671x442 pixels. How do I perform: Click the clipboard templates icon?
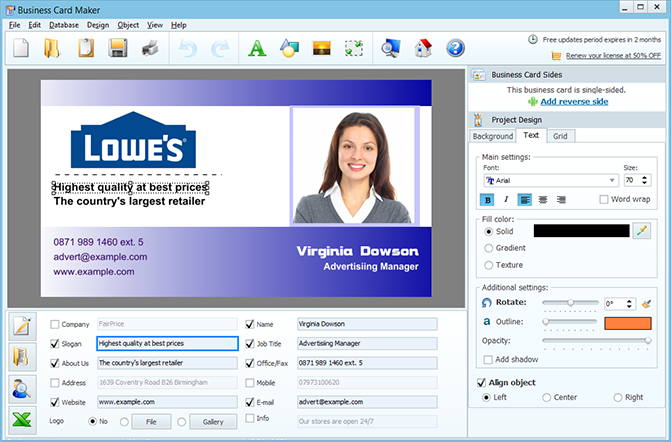86,48
